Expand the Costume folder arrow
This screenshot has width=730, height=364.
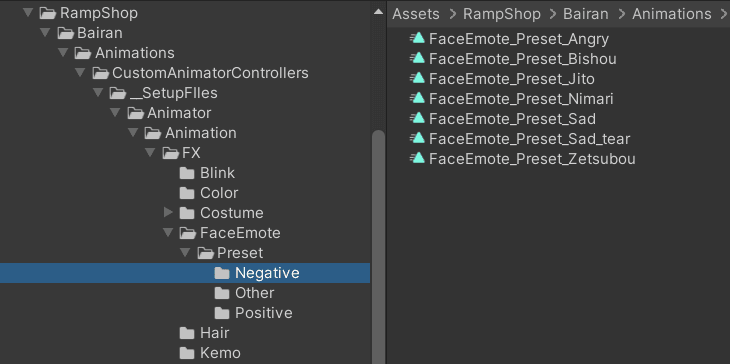(168, 213)
